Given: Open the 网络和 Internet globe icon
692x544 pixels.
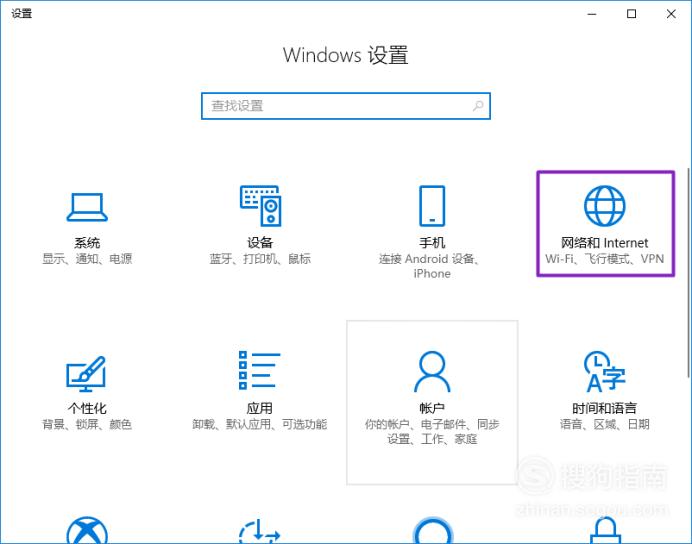Looking at the screenshot, I should pos(605,206).
